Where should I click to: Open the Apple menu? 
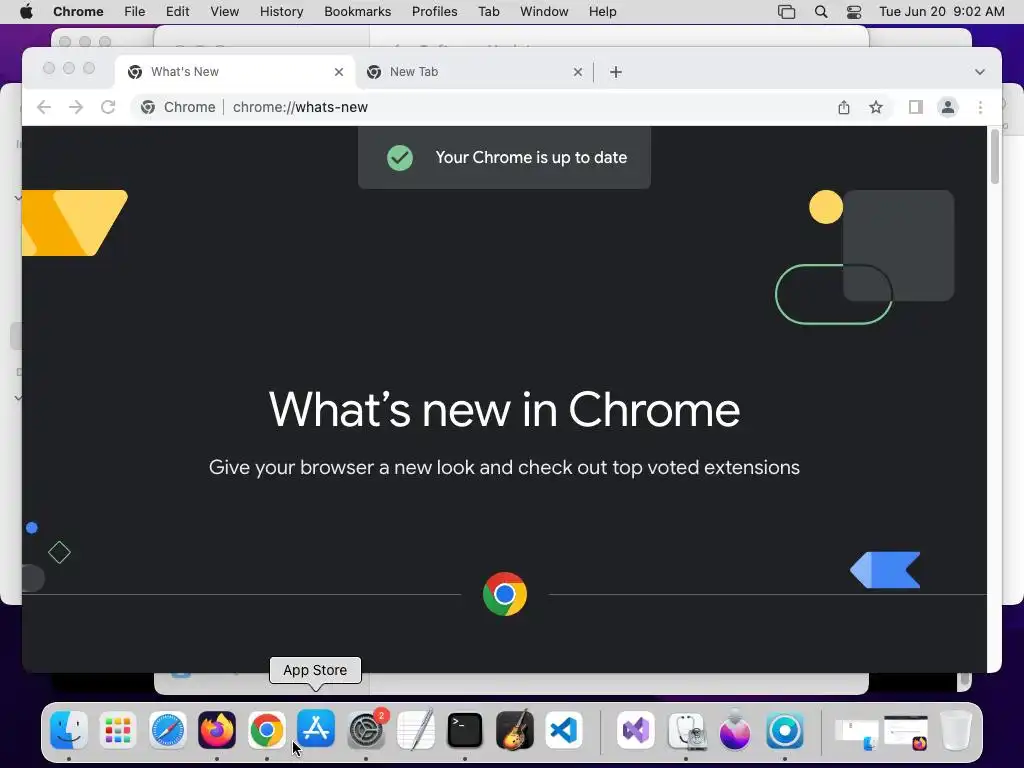pos(26,12)
